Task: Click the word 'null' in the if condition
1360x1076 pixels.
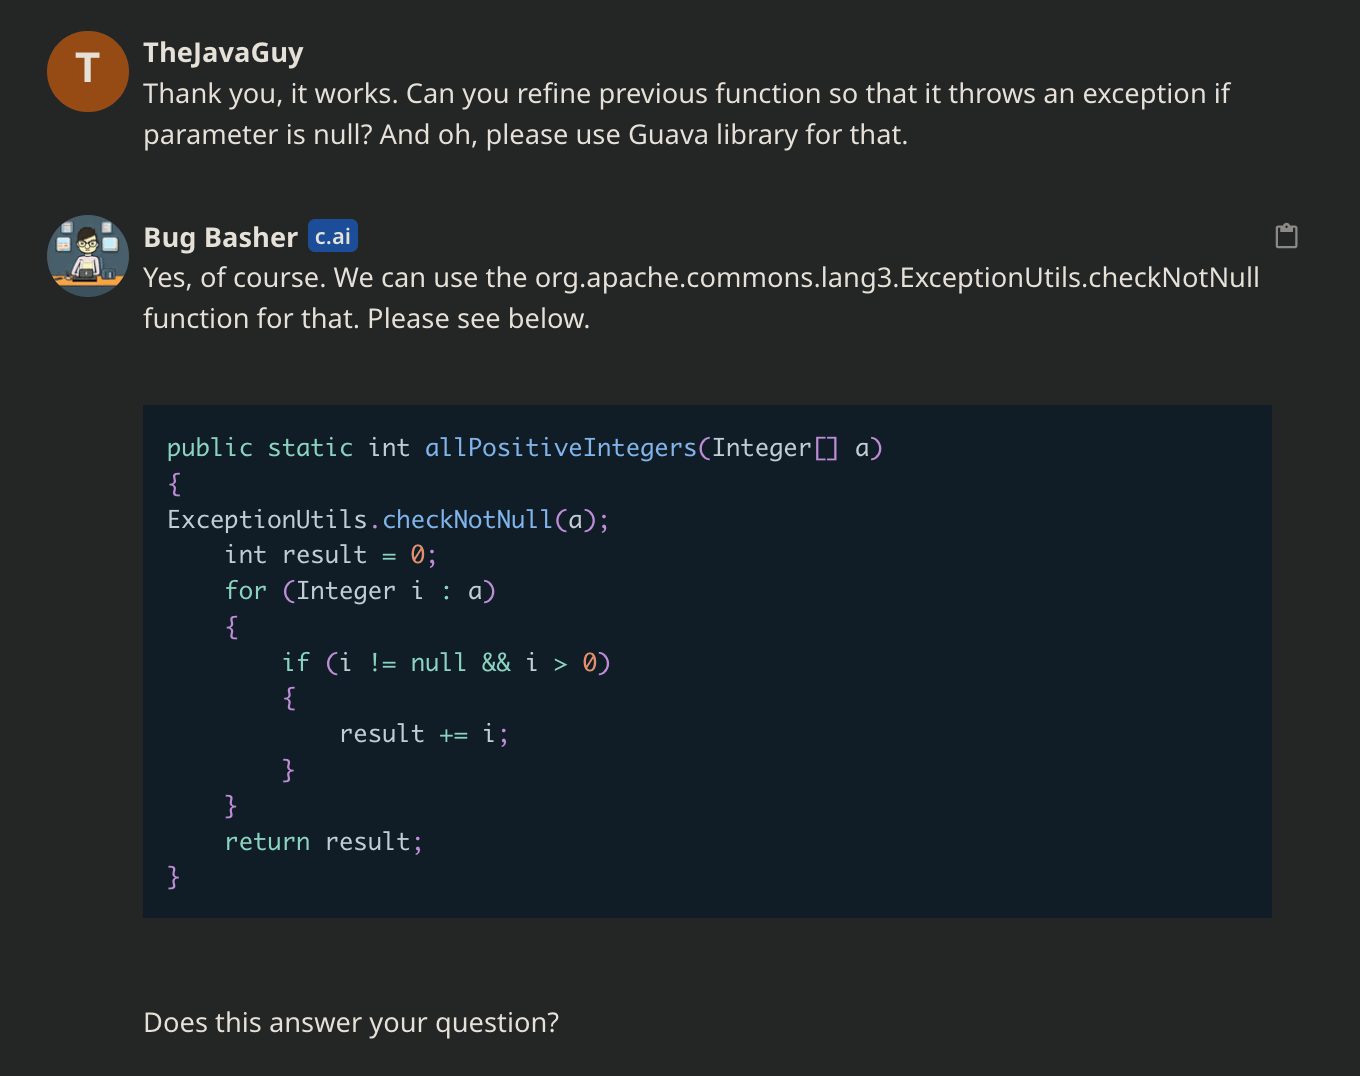Action: [x=437, y=662]
